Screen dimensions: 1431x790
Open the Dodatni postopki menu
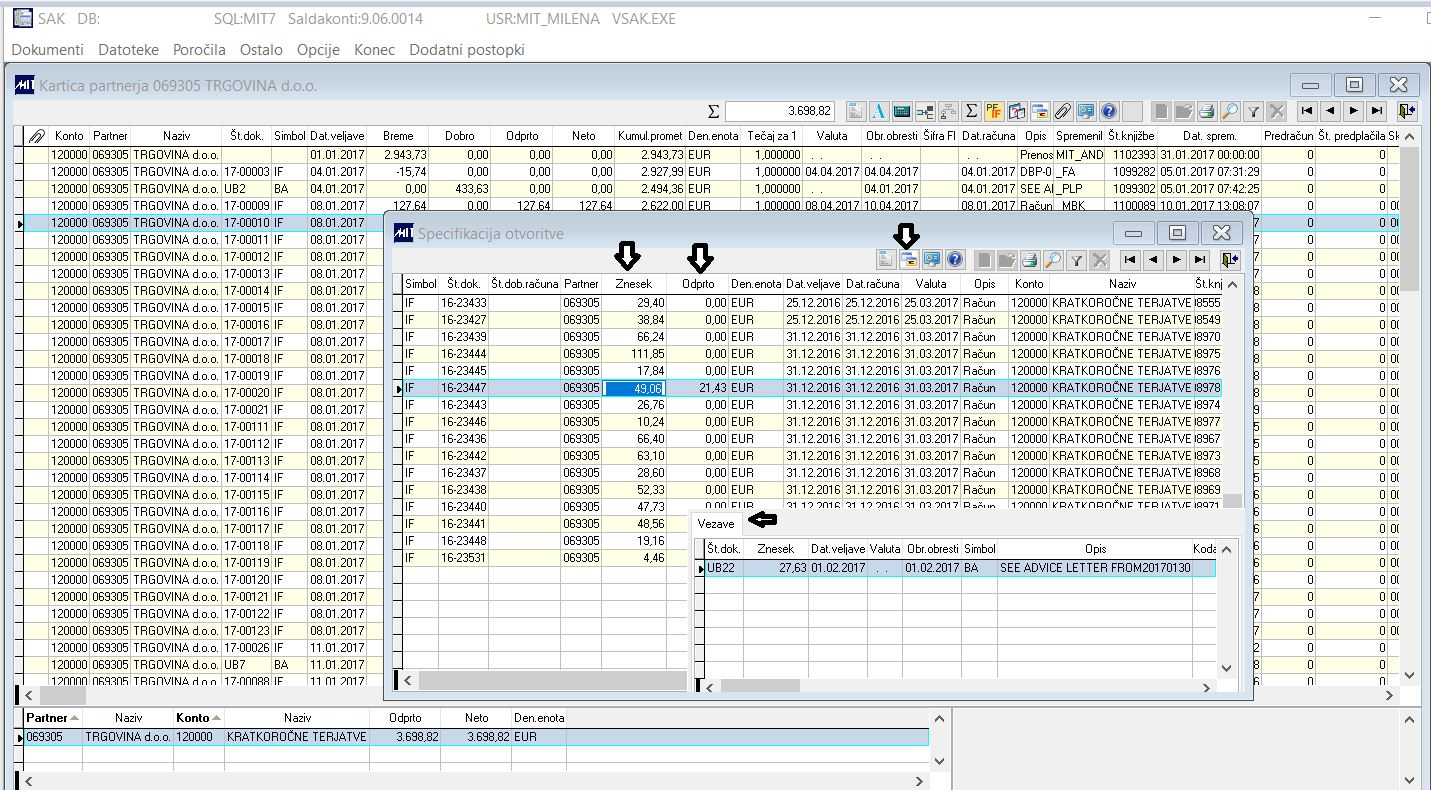466,49
